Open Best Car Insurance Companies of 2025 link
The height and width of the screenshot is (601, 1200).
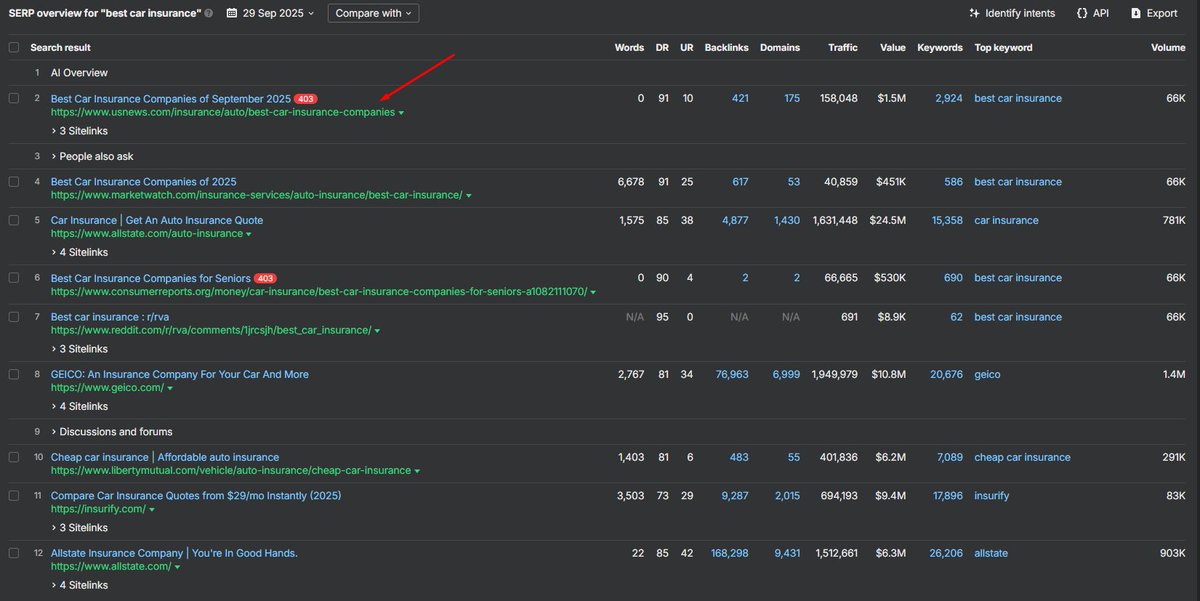coord(144,182)
